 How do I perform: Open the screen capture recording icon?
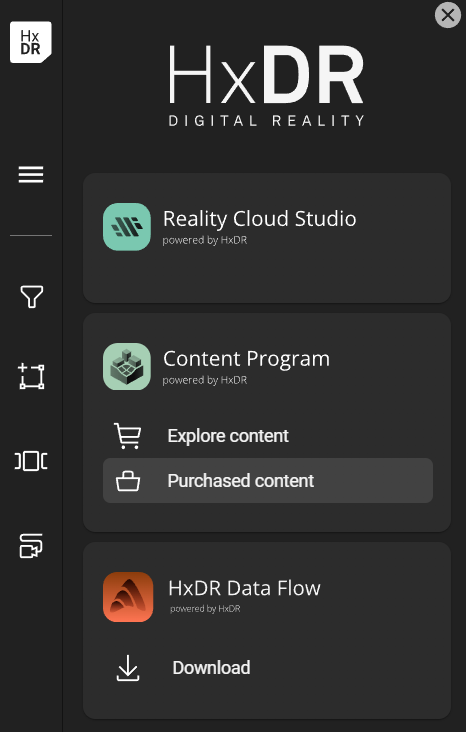coord(31,546)
